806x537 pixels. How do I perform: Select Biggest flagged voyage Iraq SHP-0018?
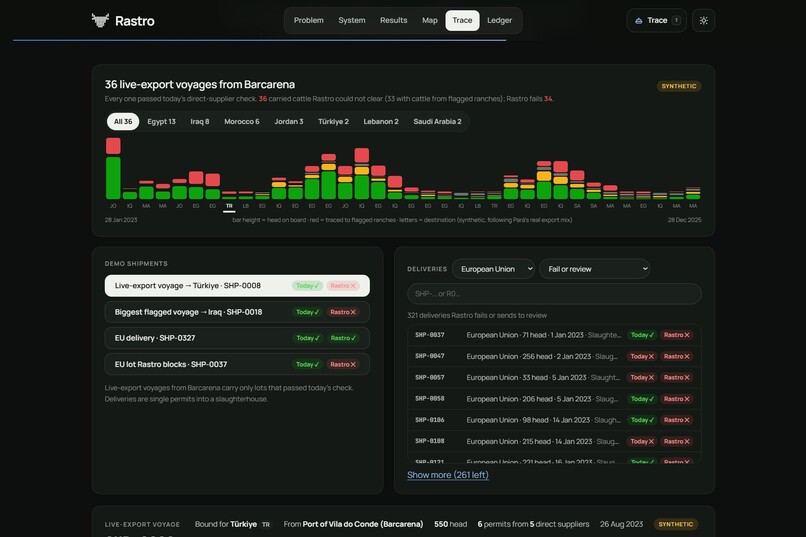[x=237, y=312]
